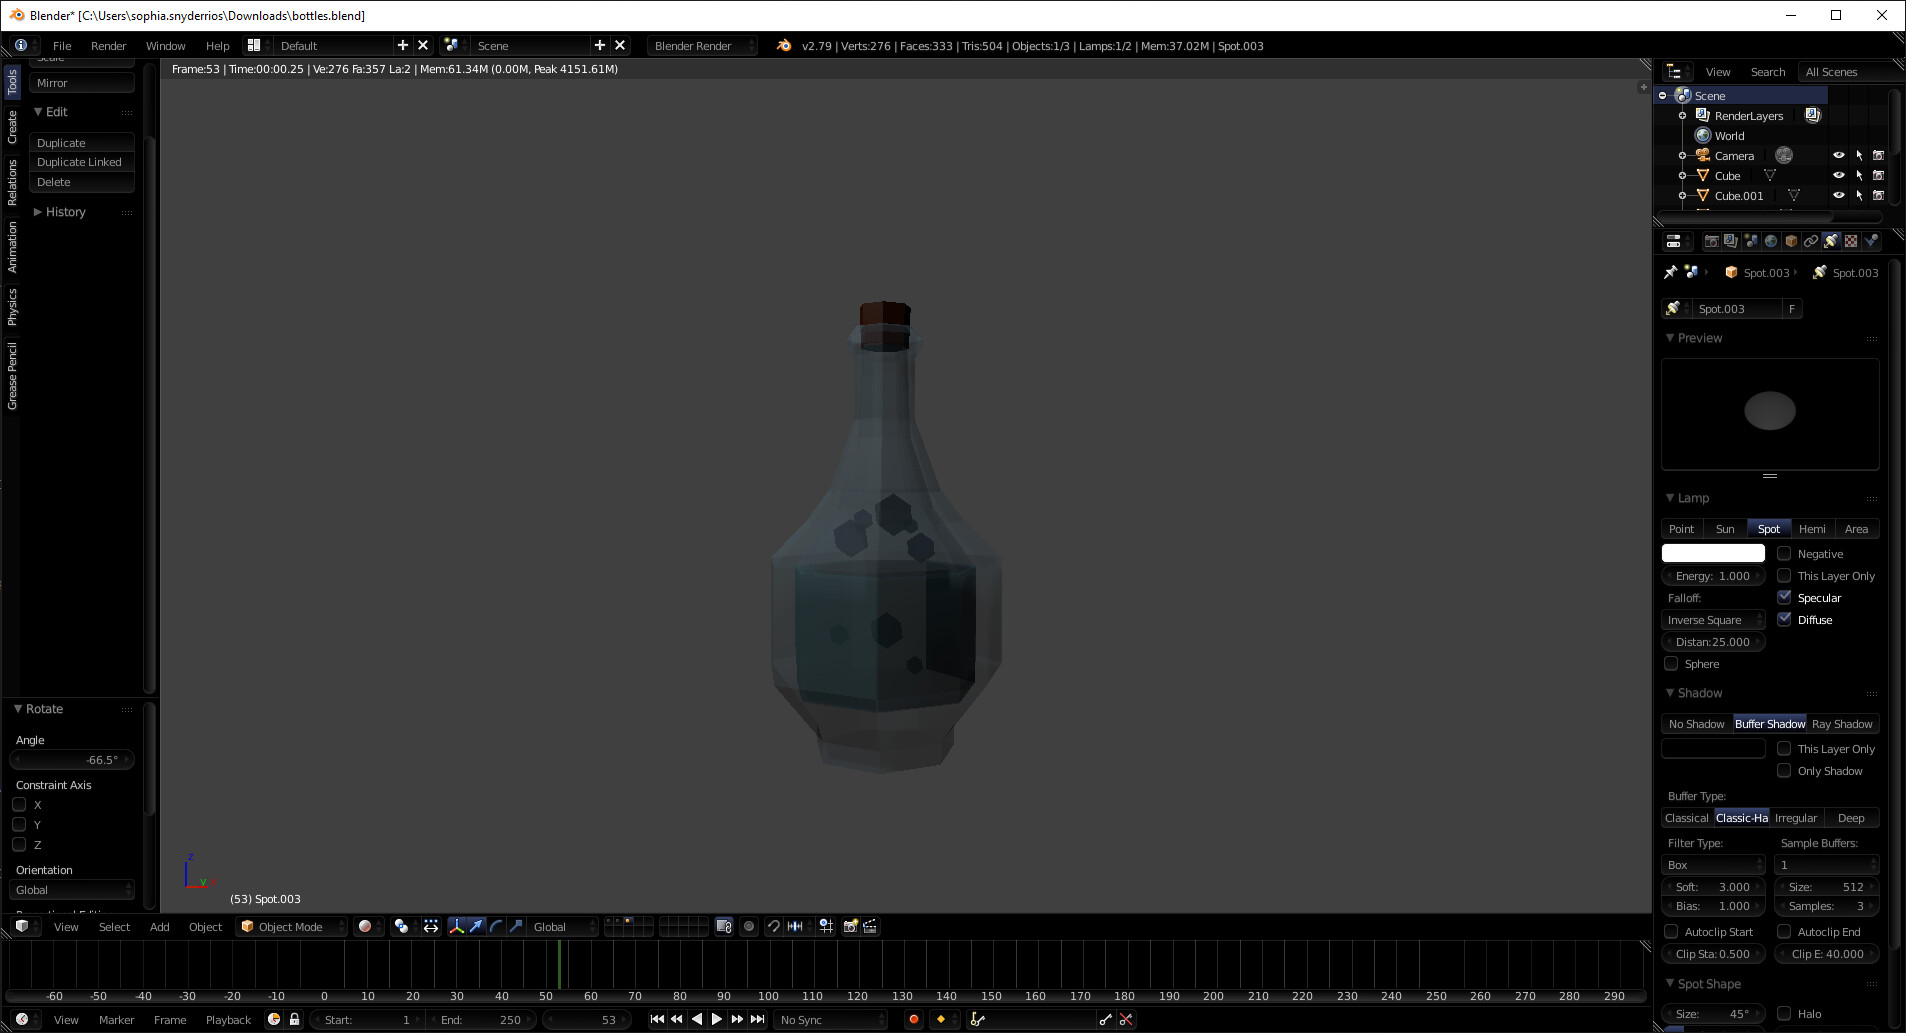Hide the Camera using its eye toggle

[x=1840, y=155]
